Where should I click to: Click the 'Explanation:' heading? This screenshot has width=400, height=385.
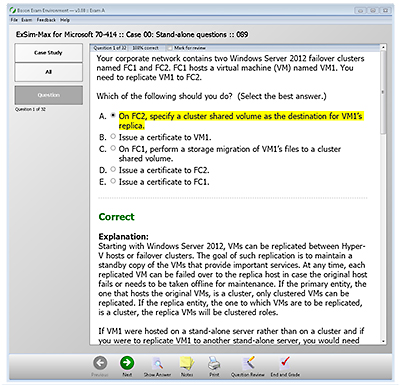123,236
